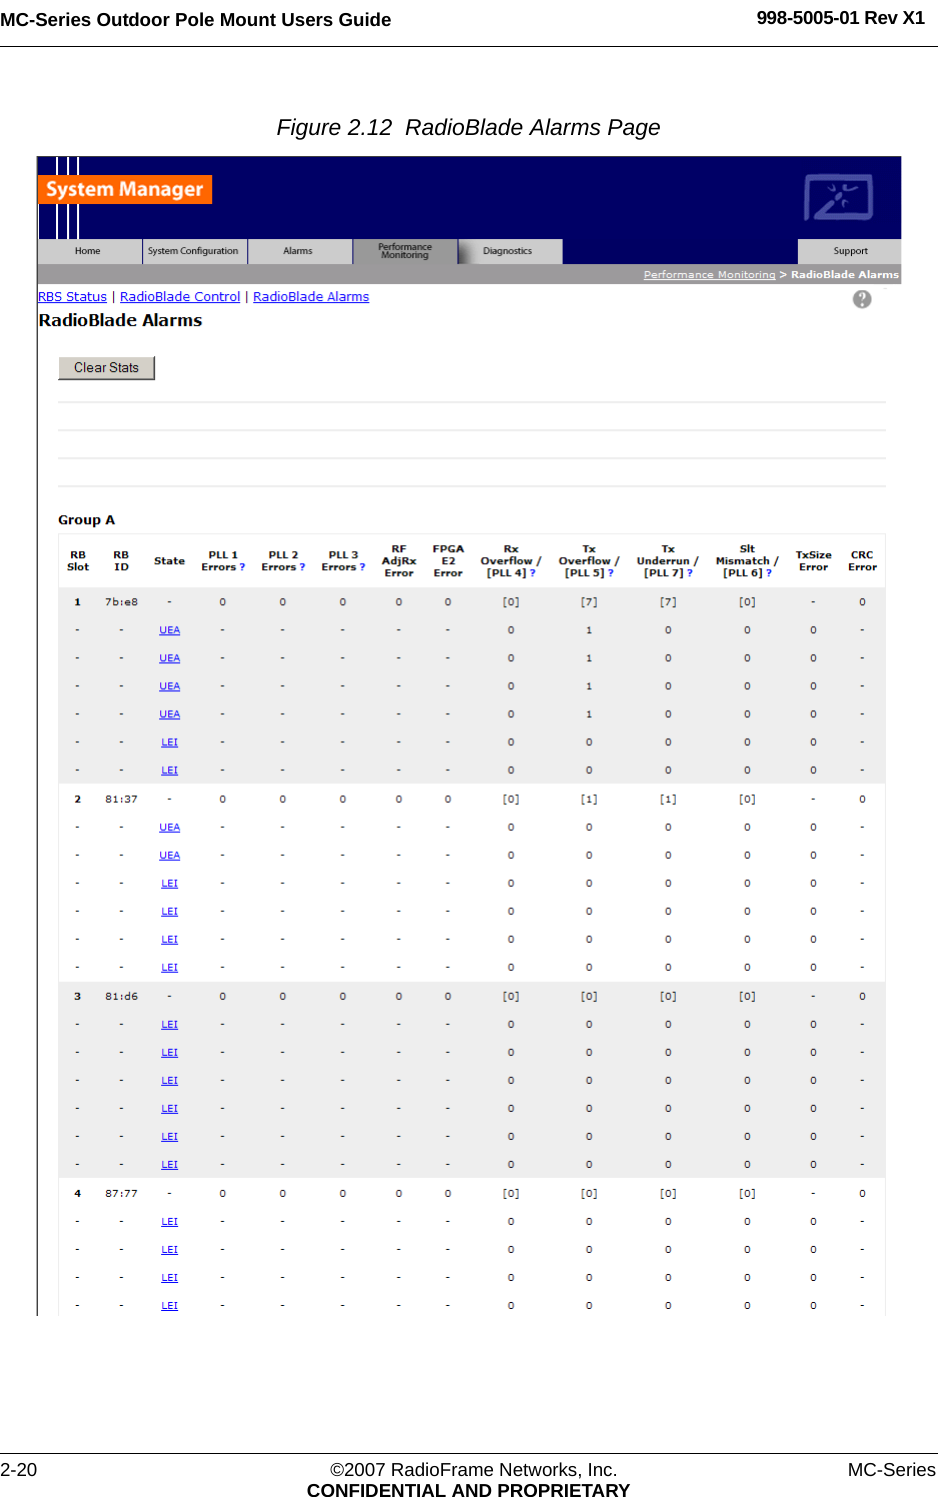Click the CRC Error column header
Image resolution: width=938 pixels, height=1497 pixels.
[862, 561]
